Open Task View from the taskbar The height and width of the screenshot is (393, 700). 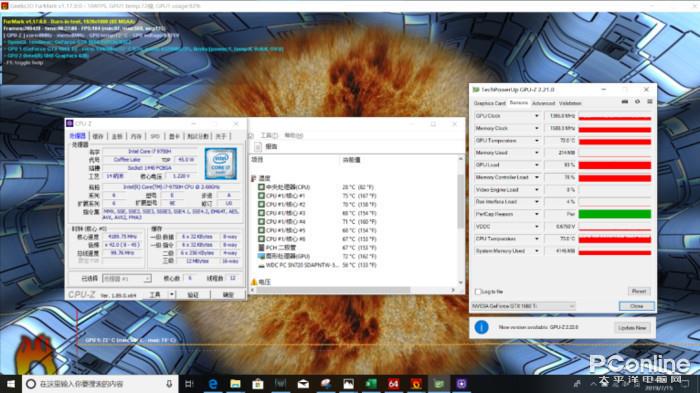click(189, 384)
